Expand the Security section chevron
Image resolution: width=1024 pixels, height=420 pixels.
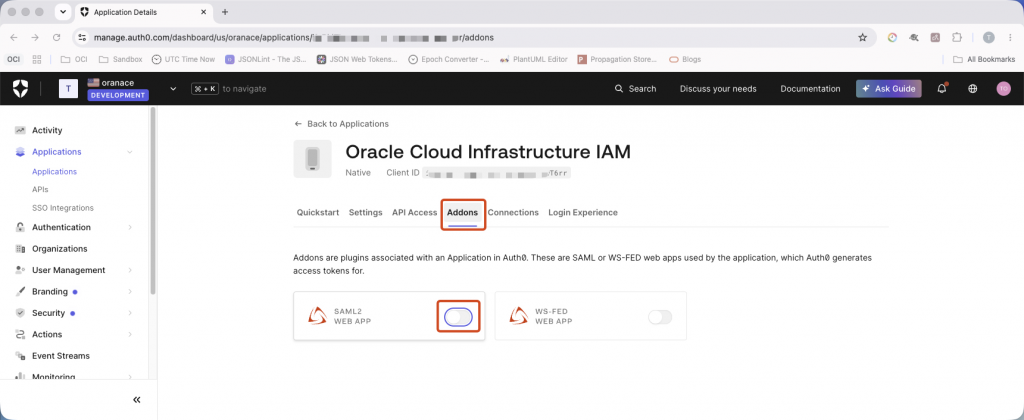point(129,313)
